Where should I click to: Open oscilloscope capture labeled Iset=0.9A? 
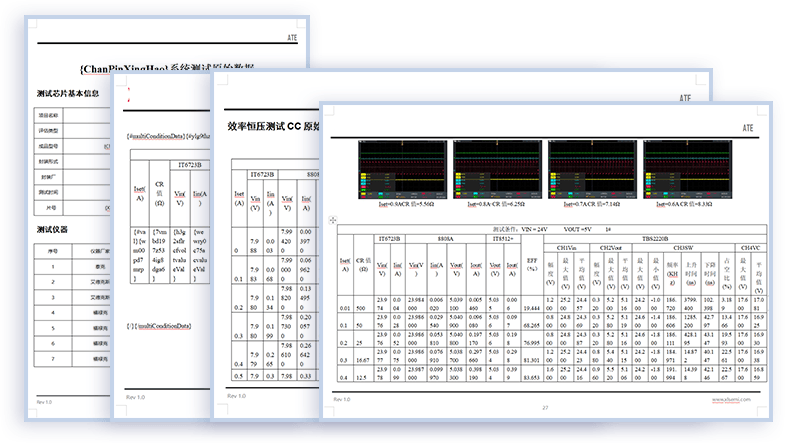click(x=403, y=169)
